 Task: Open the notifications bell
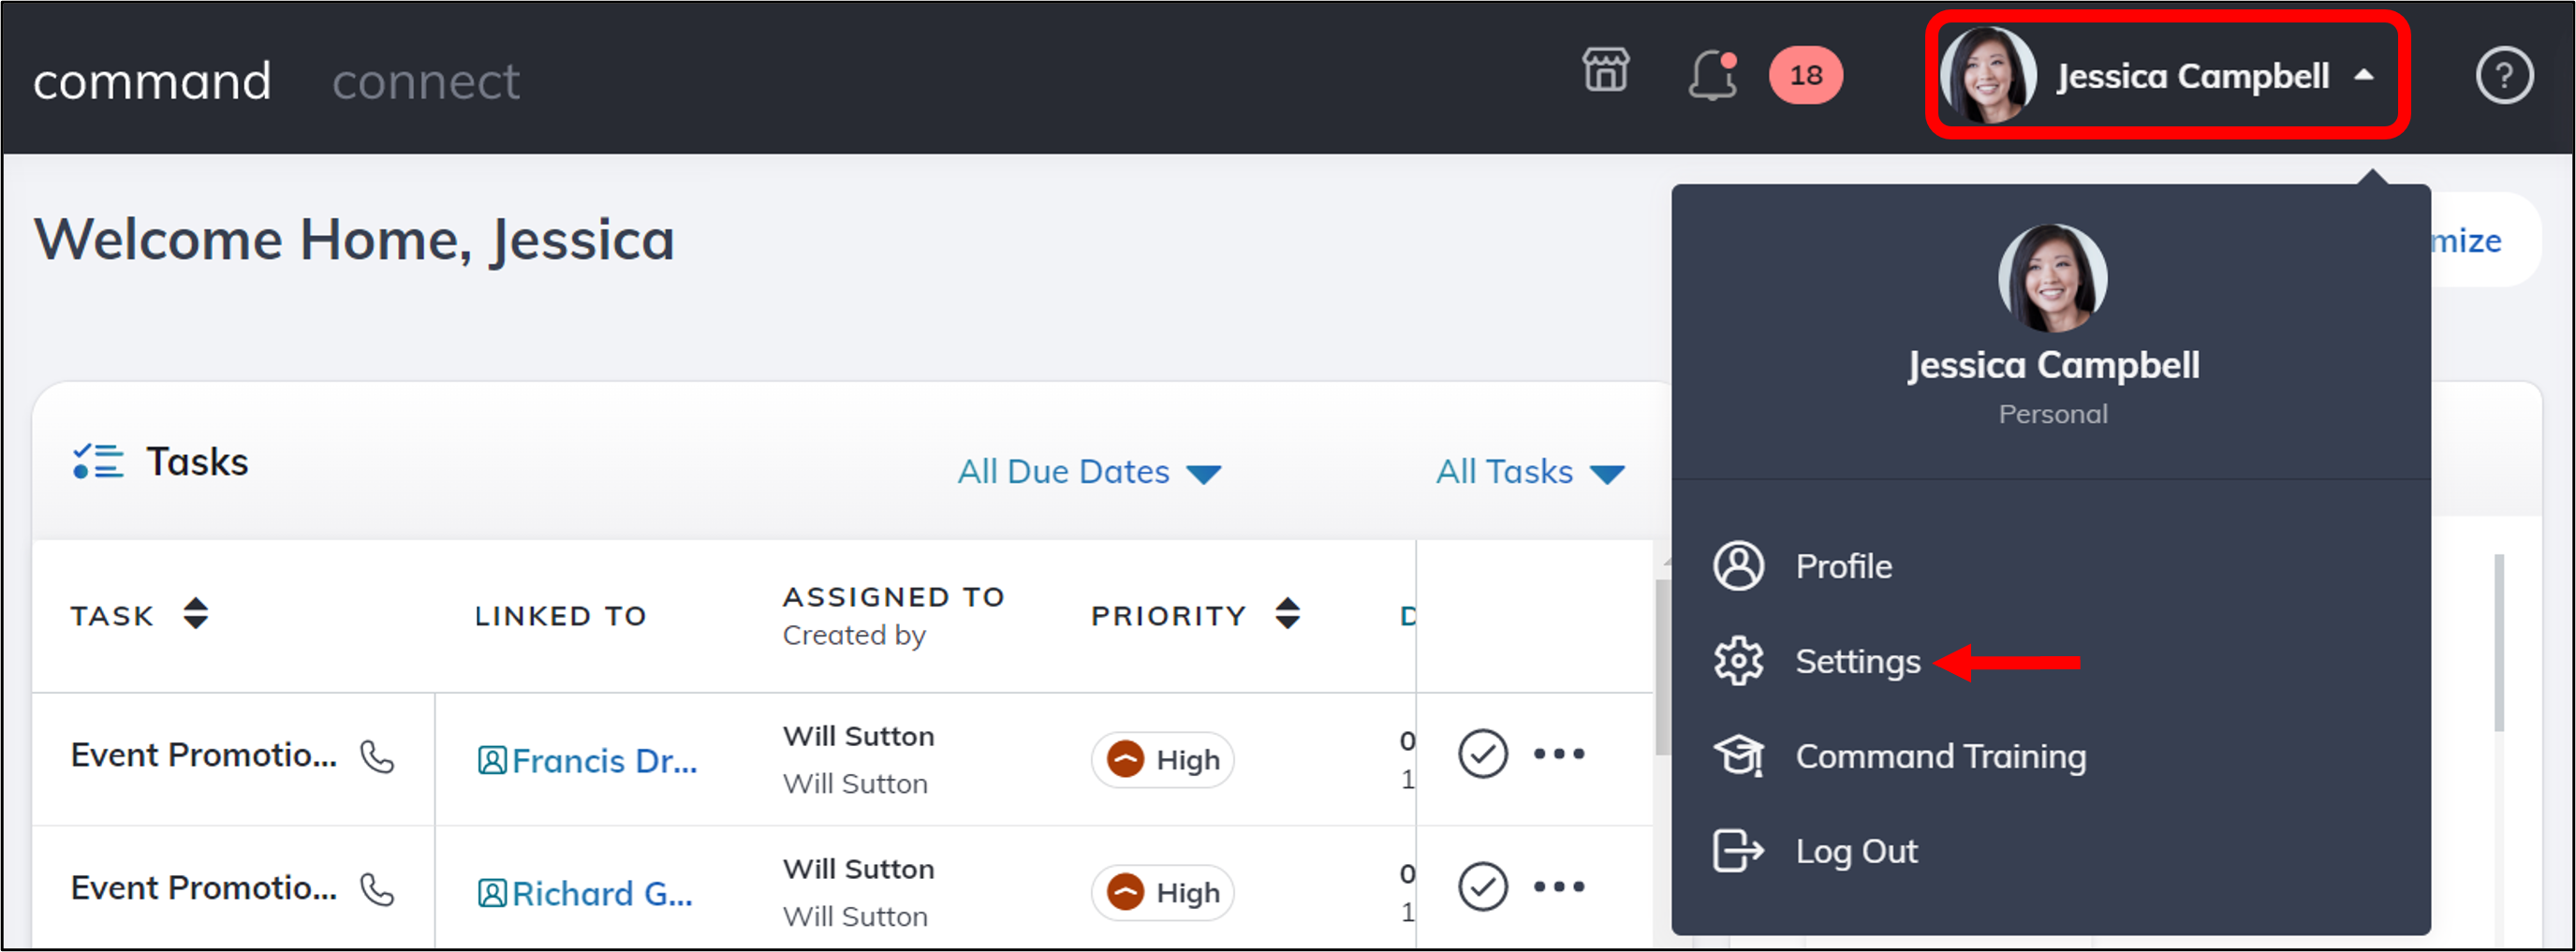(1712, 75)
